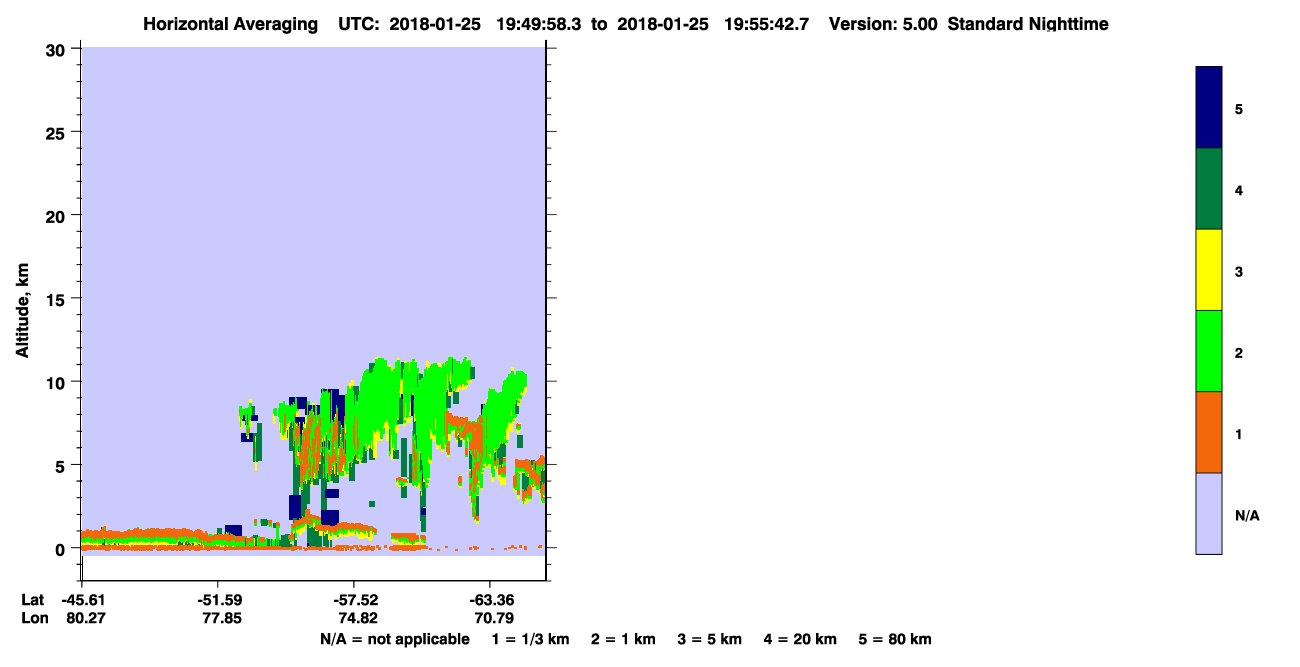Click the latitude value -51.59

coord(218,600)
